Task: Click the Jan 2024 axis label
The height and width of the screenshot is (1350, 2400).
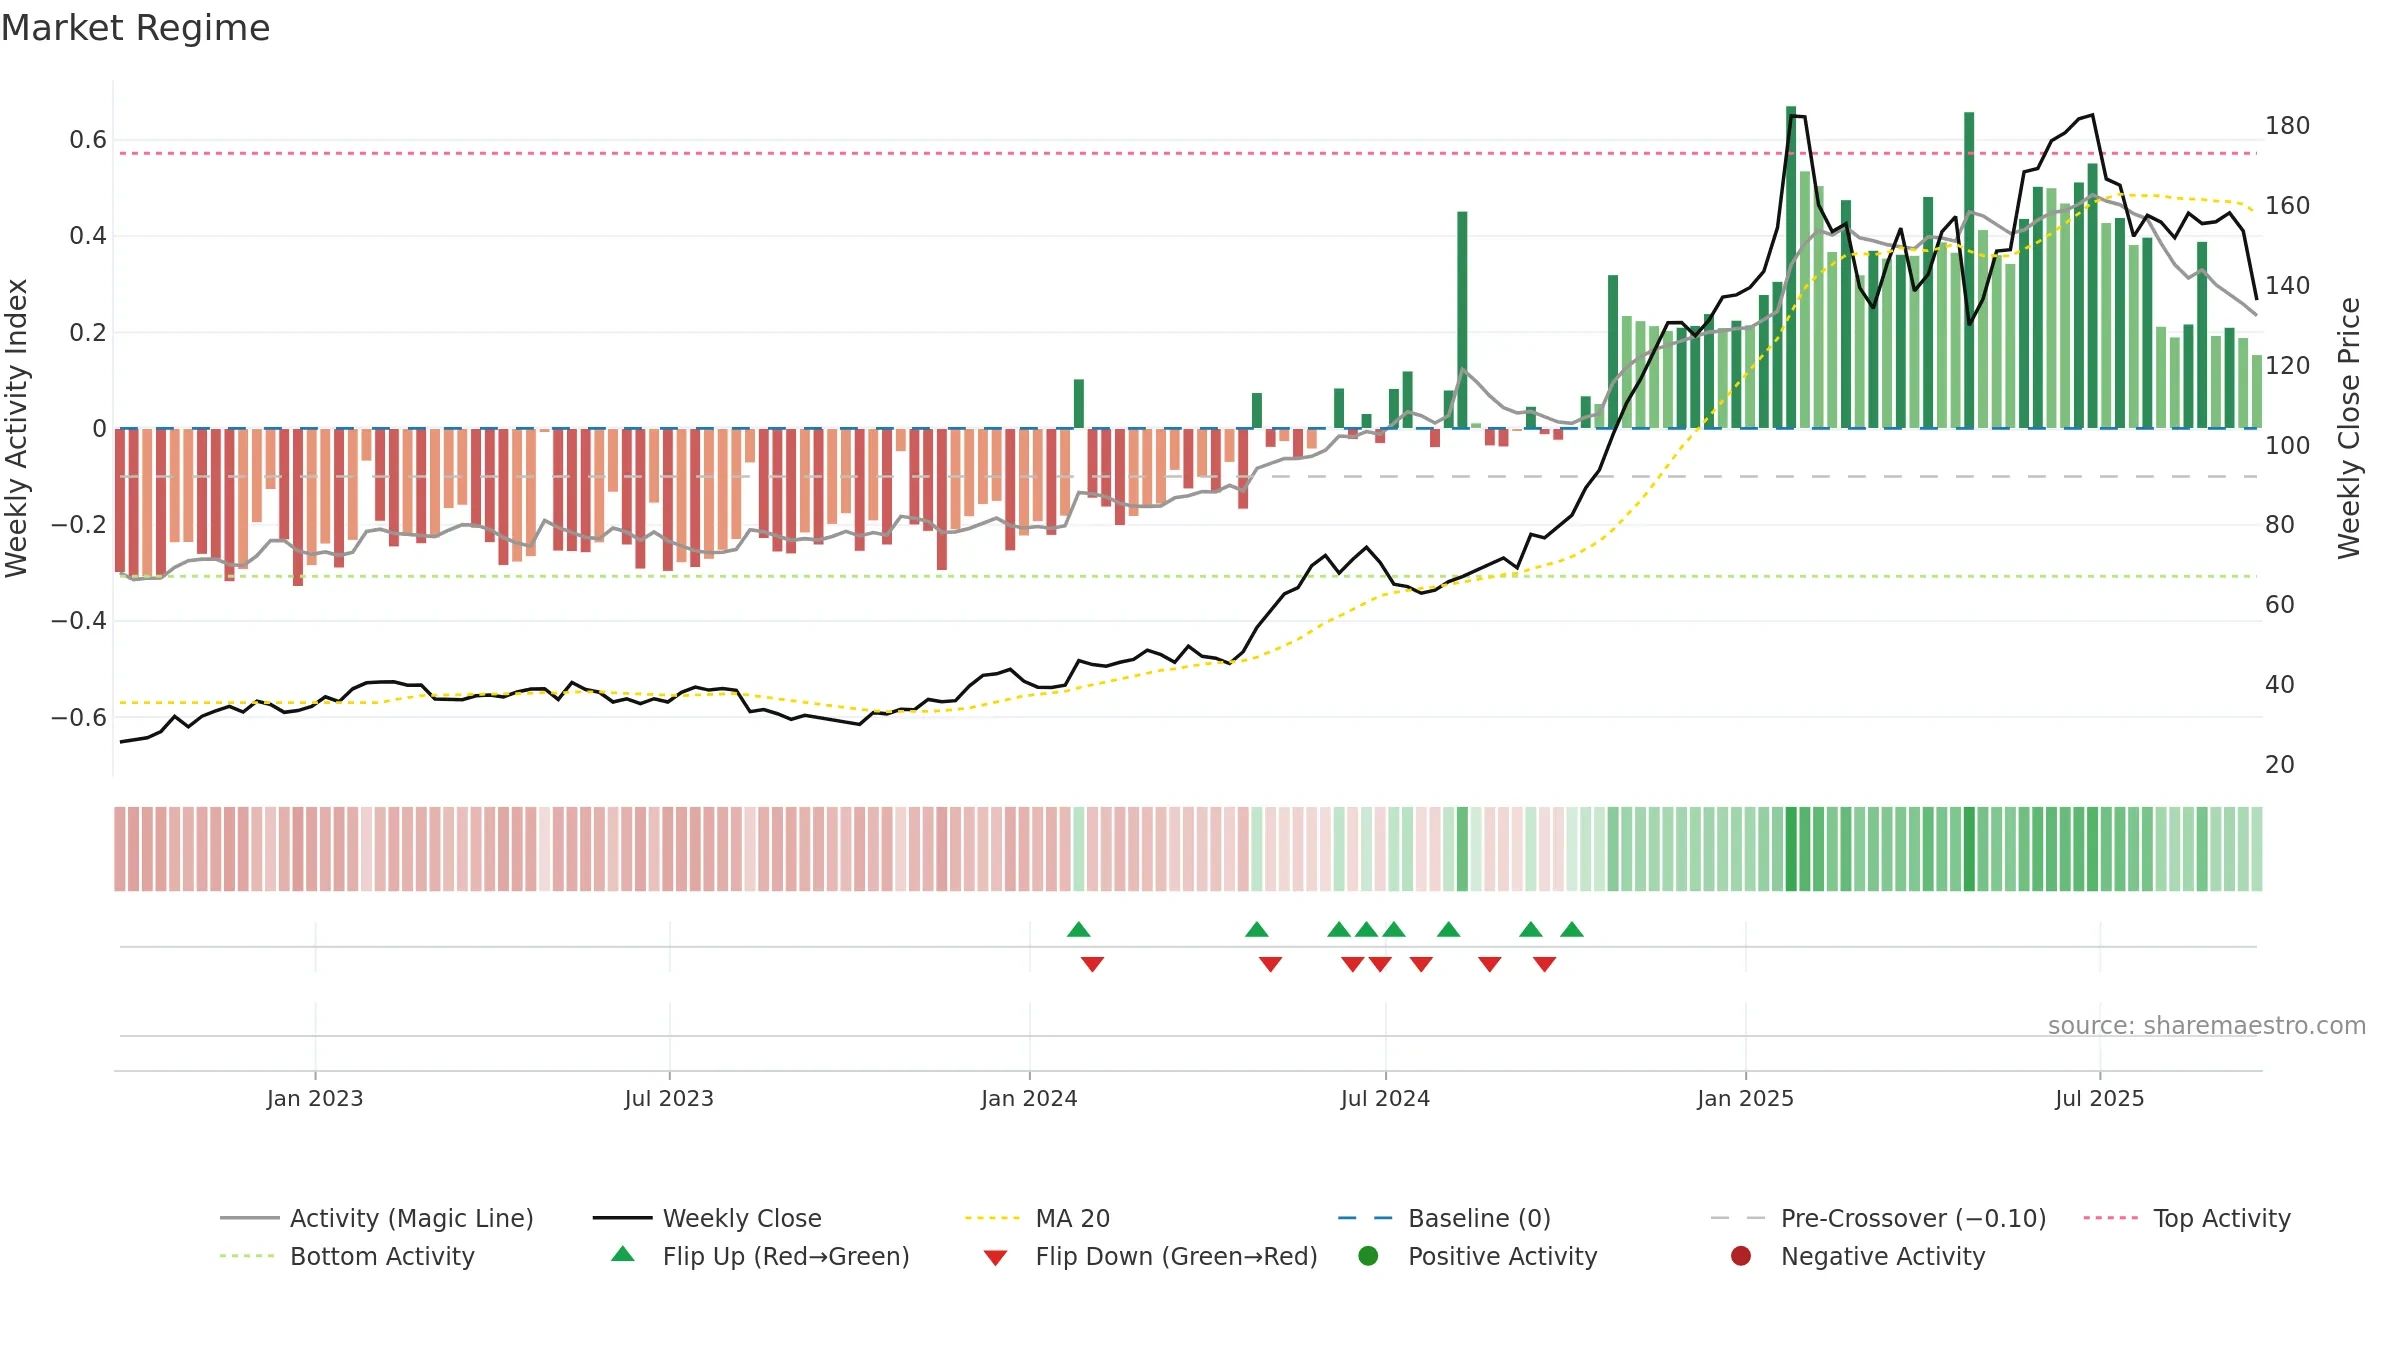Action: pos(1029,1099)
